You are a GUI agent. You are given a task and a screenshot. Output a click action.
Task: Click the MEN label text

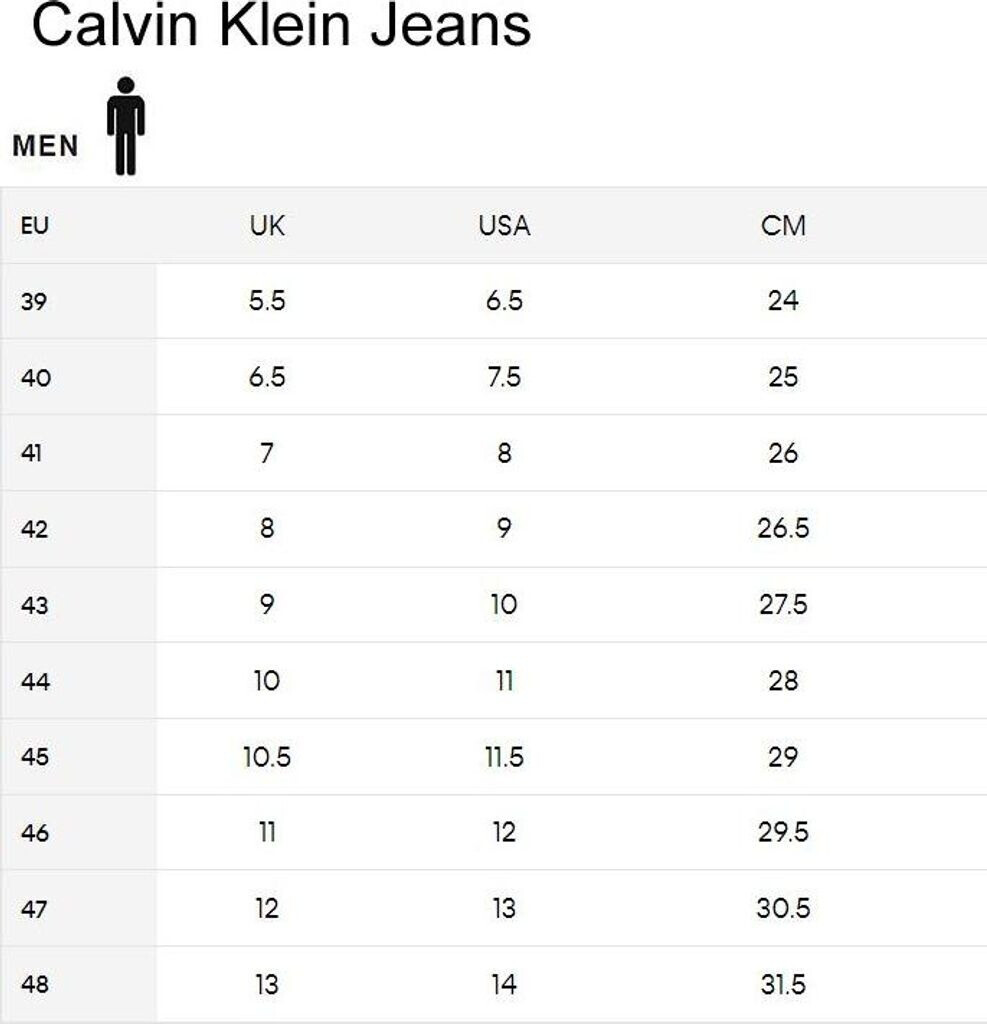(x=45, y=146)
